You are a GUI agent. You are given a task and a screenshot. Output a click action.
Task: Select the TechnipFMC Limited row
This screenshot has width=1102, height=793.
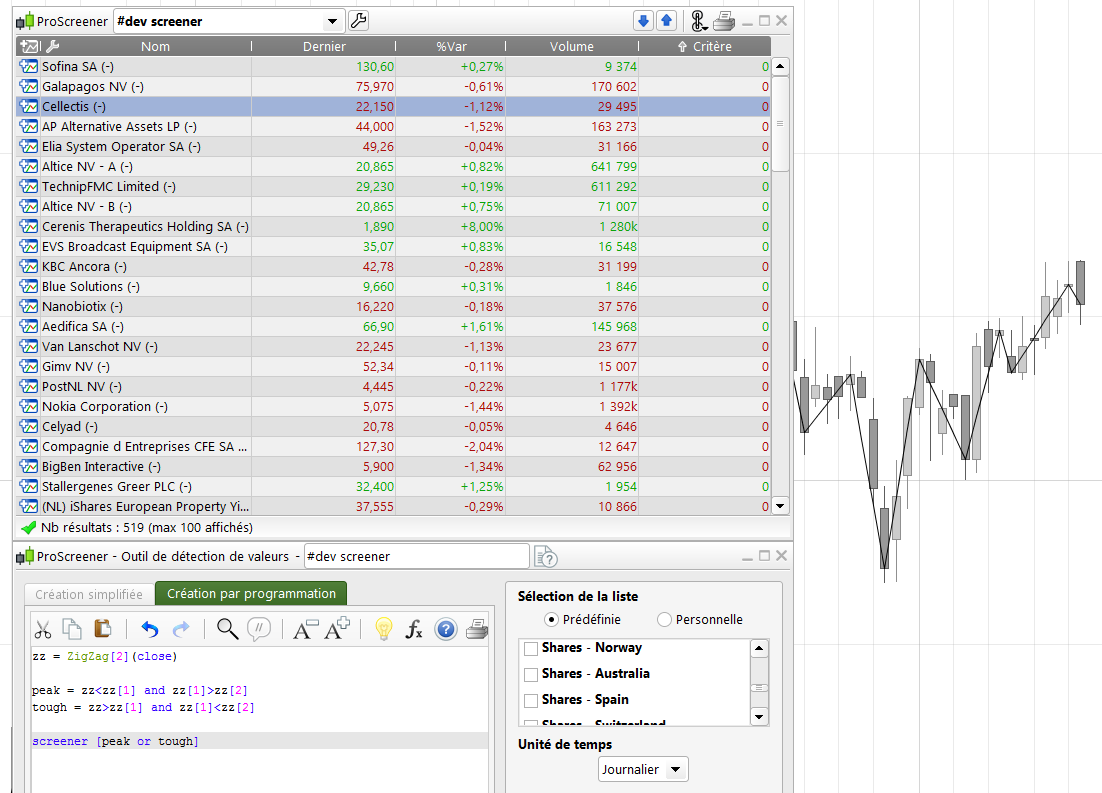tap(394, 186)
